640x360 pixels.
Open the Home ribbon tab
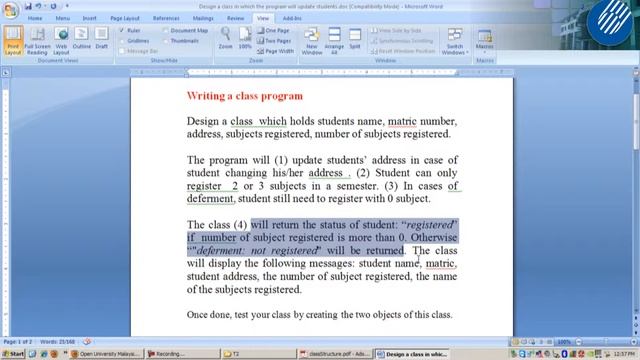(x=35, y=18)
